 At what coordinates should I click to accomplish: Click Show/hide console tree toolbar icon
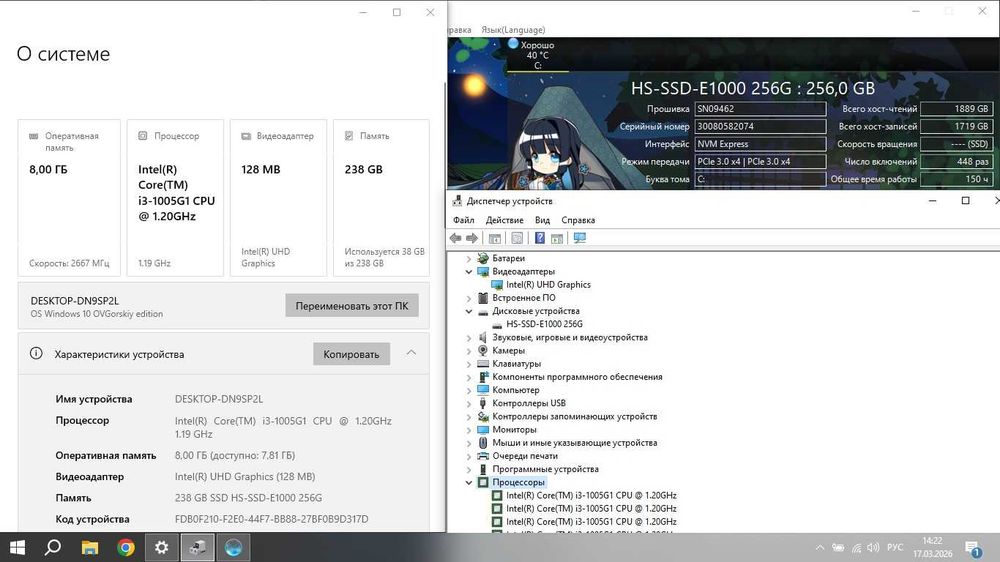pyautogui.click(x=494, y=238)
